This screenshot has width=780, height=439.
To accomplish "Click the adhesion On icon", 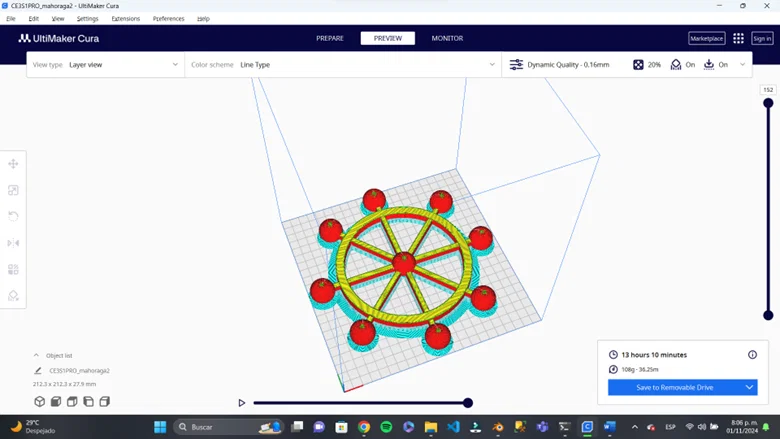I will click(x=709, y=65).
